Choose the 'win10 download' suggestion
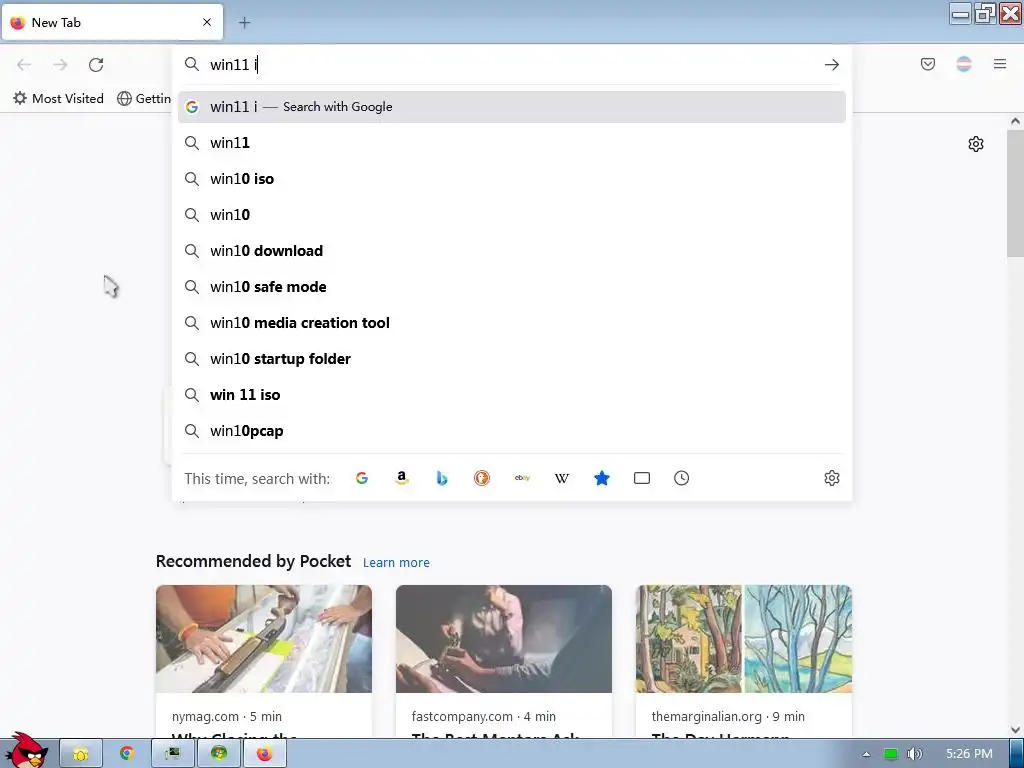1024x768 pixels. [x=511, y=251]
